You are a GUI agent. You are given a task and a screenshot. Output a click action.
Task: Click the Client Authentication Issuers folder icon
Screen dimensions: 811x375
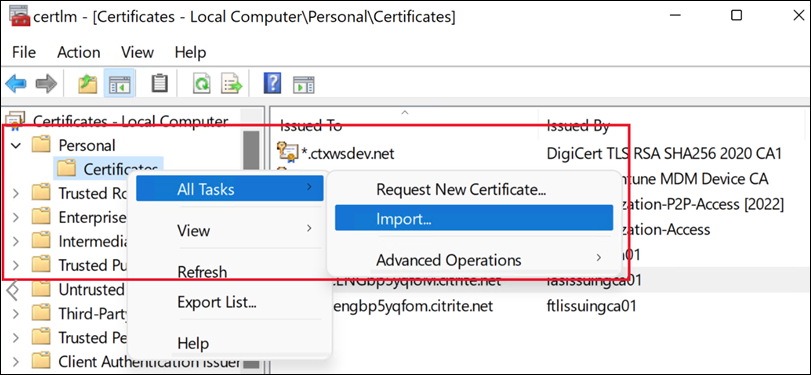click(x=41, y=361)
